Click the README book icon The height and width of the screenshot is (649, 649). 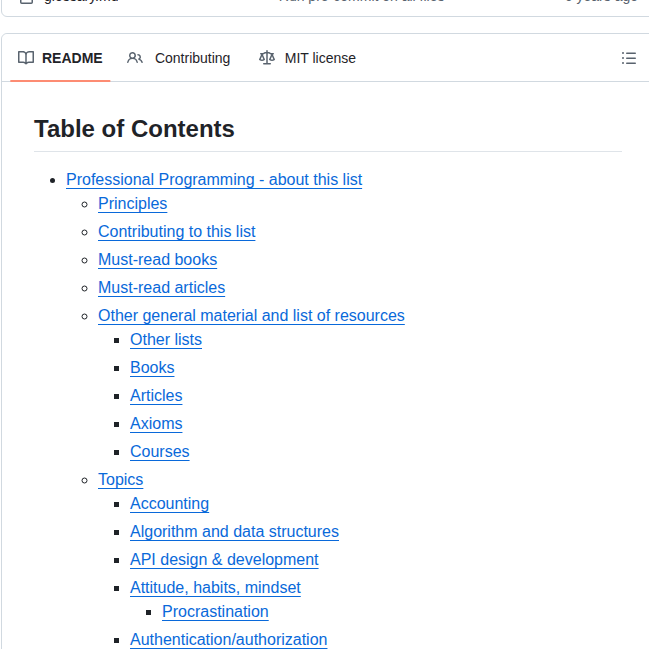tap(26, 58)
